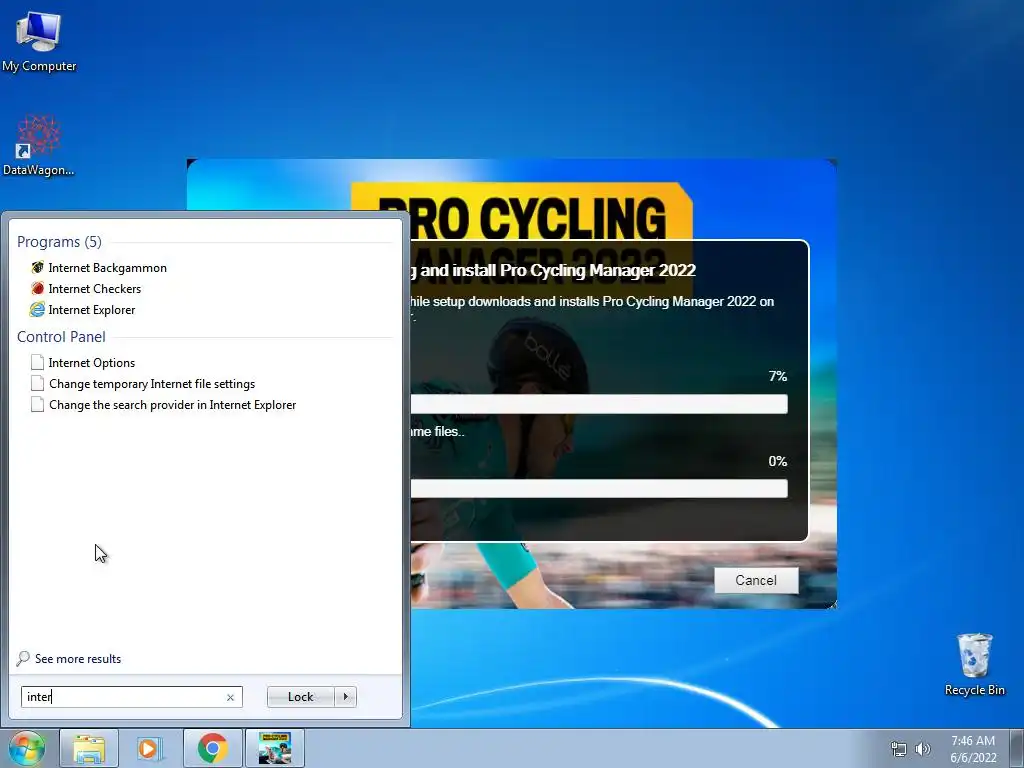Click the magnifier icon beside See more results
Image resolution: width=1024 pixels, height=768 pixels.
point(23,658)
